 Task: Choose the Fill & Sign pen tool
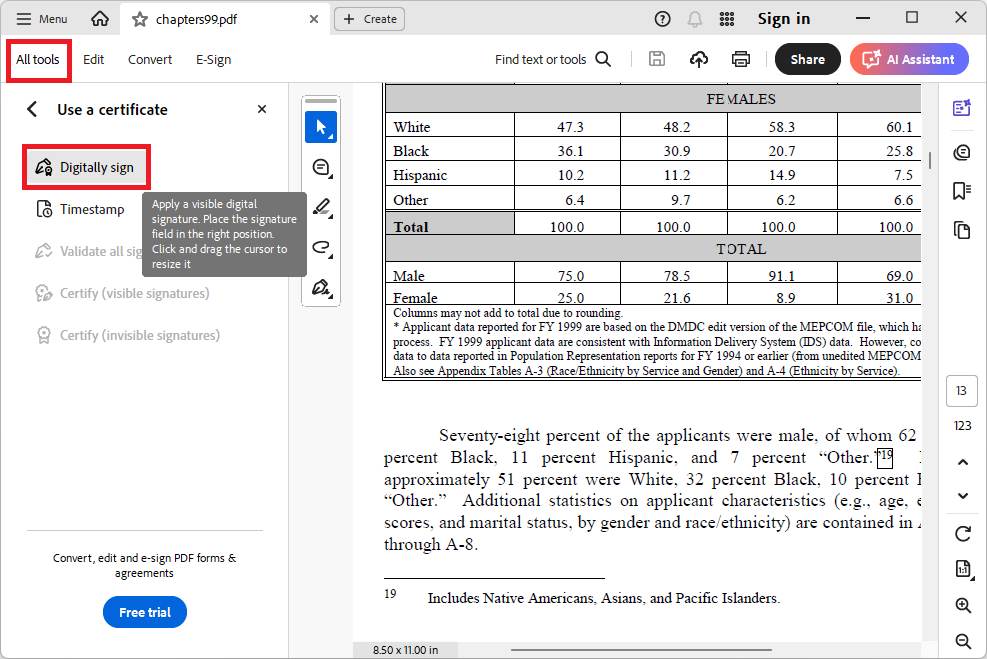click(x=320, y=288)
